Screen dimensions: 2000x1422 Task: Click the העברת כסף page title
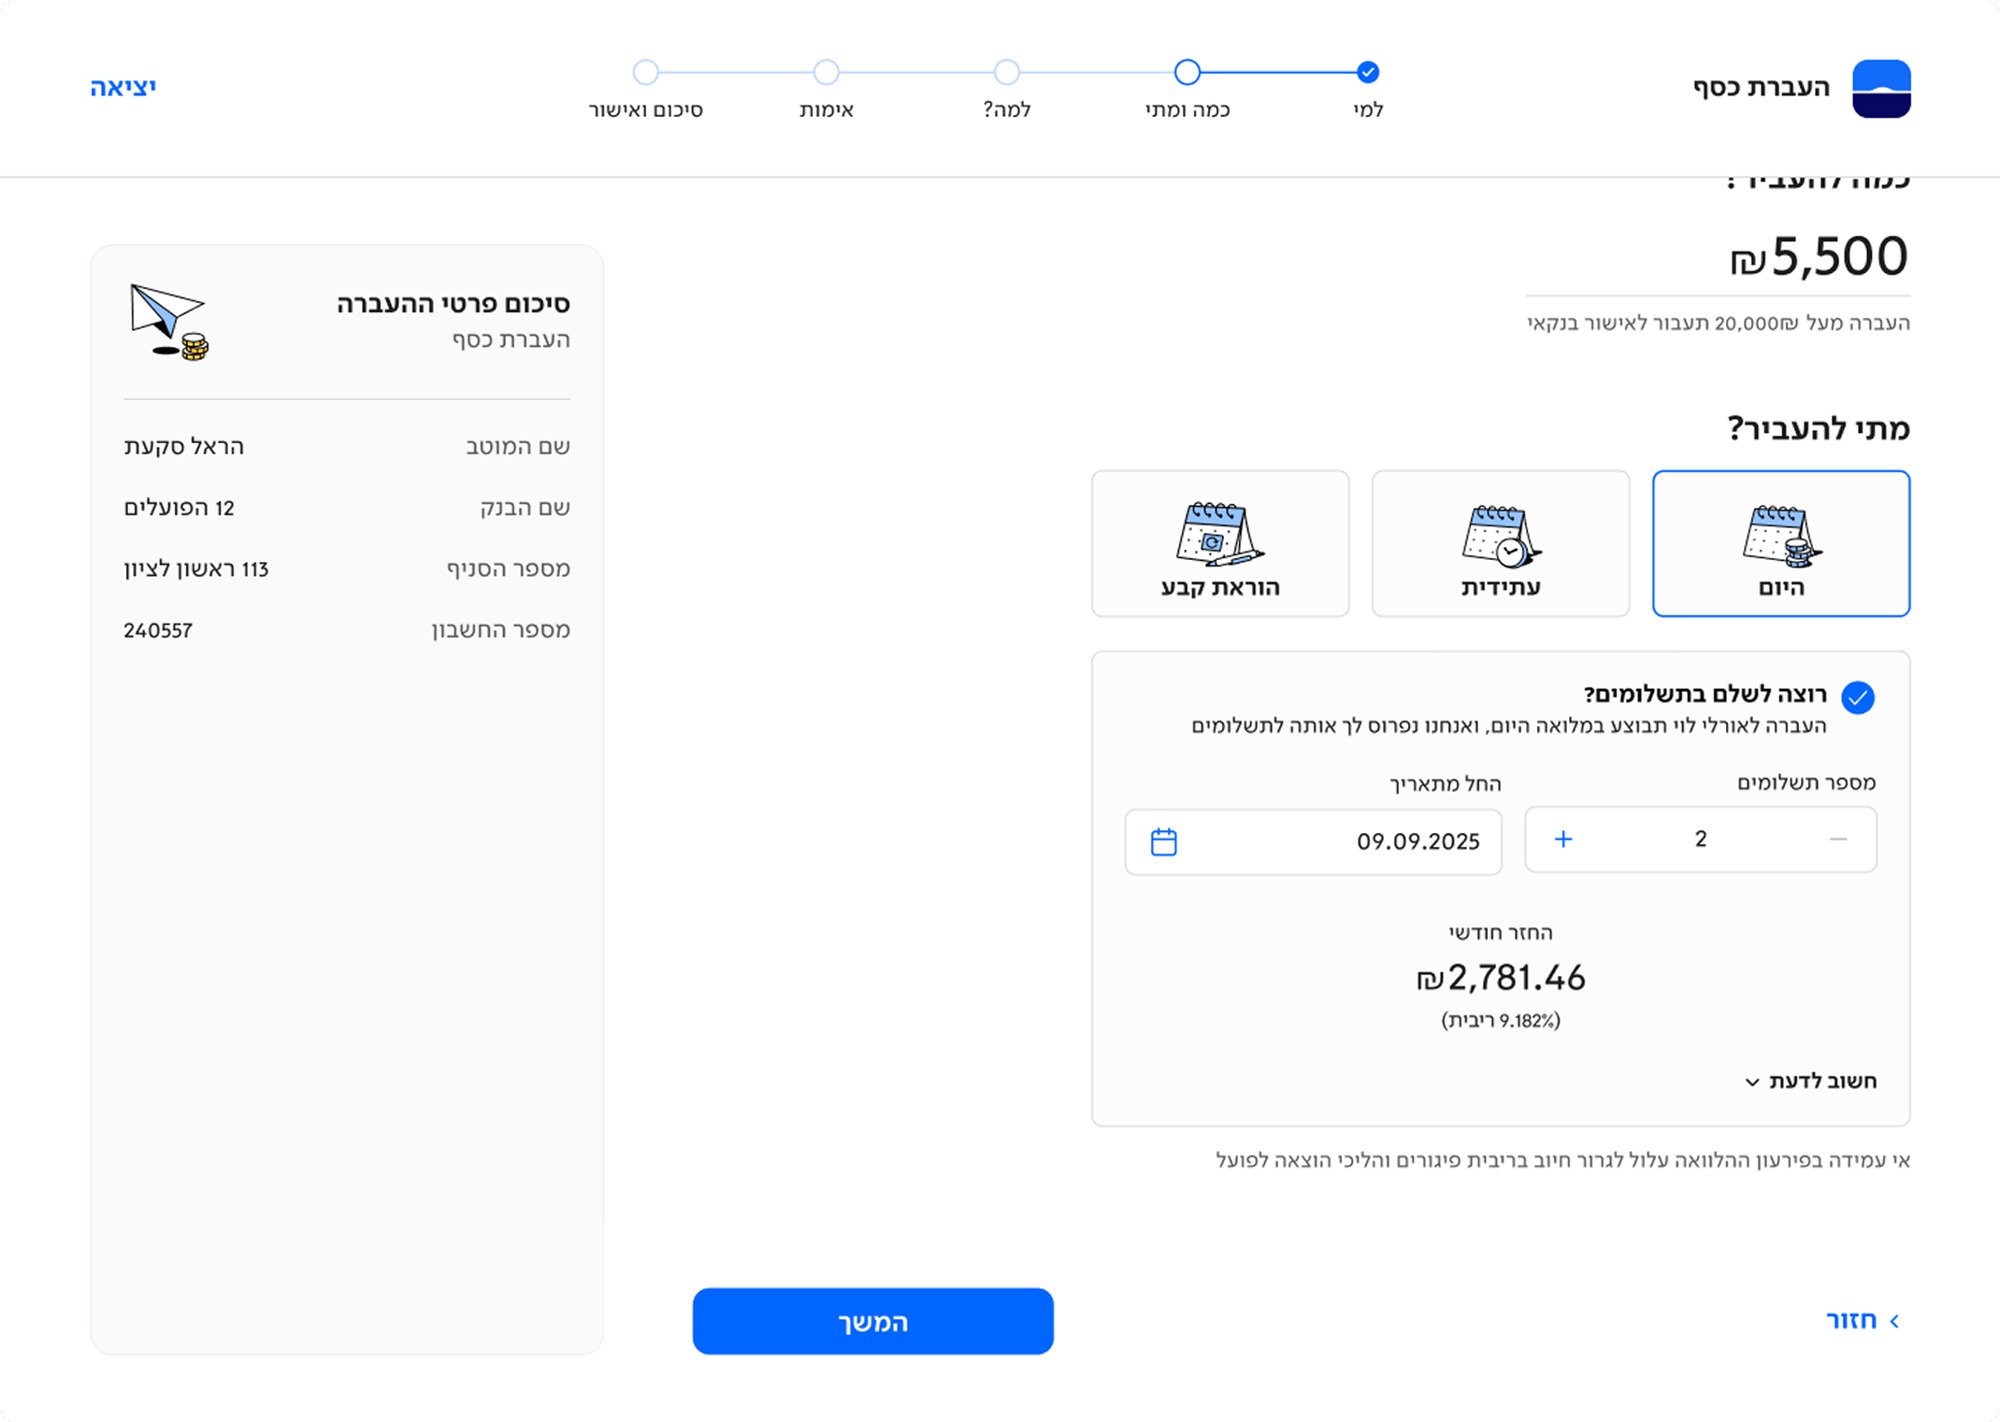tap(1761, 87)
